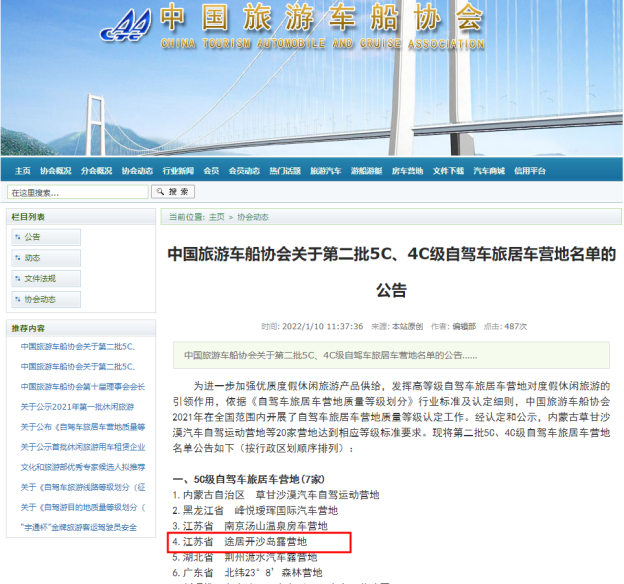624x584 pixels.
Task: Click 主页 in the breadcrumb trail
Action: pyautogui.click(x=217, y=217)
